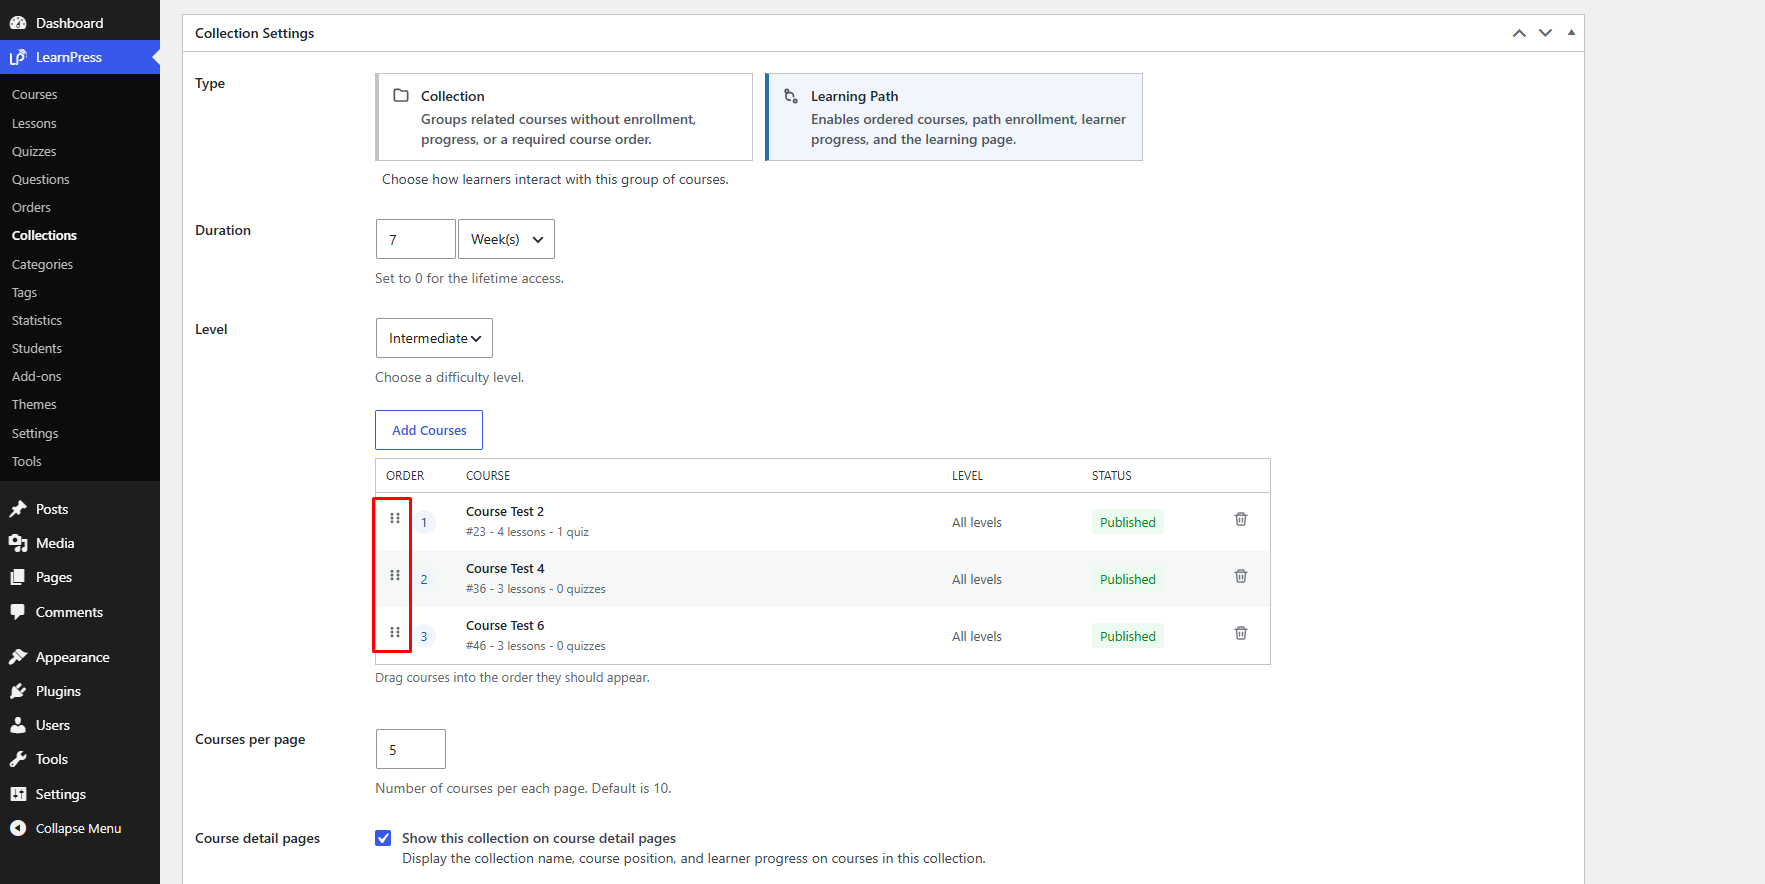Open the Week(s) duration unit dropdown
The width and height of the screenshot is (1765, 884).
point(506,239)
